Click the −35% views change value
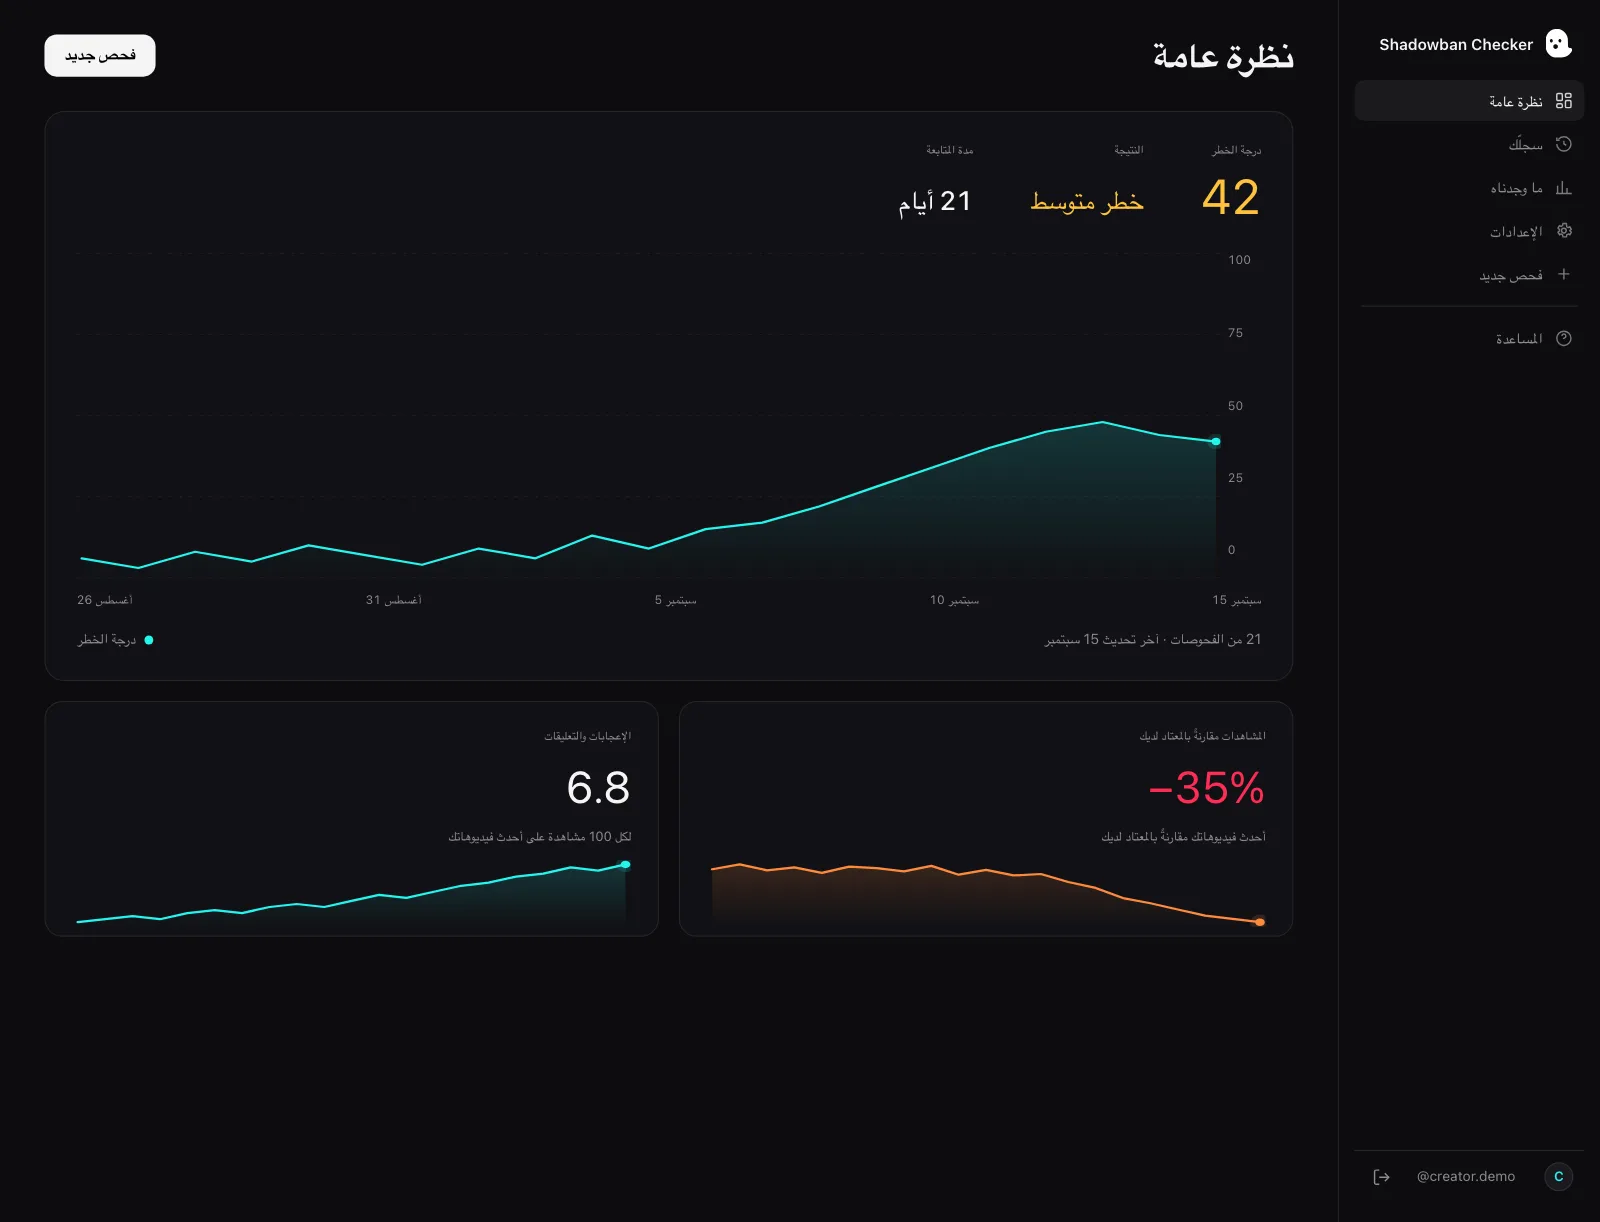Screen dimensions: 1600x1222 pos(1206,788)
